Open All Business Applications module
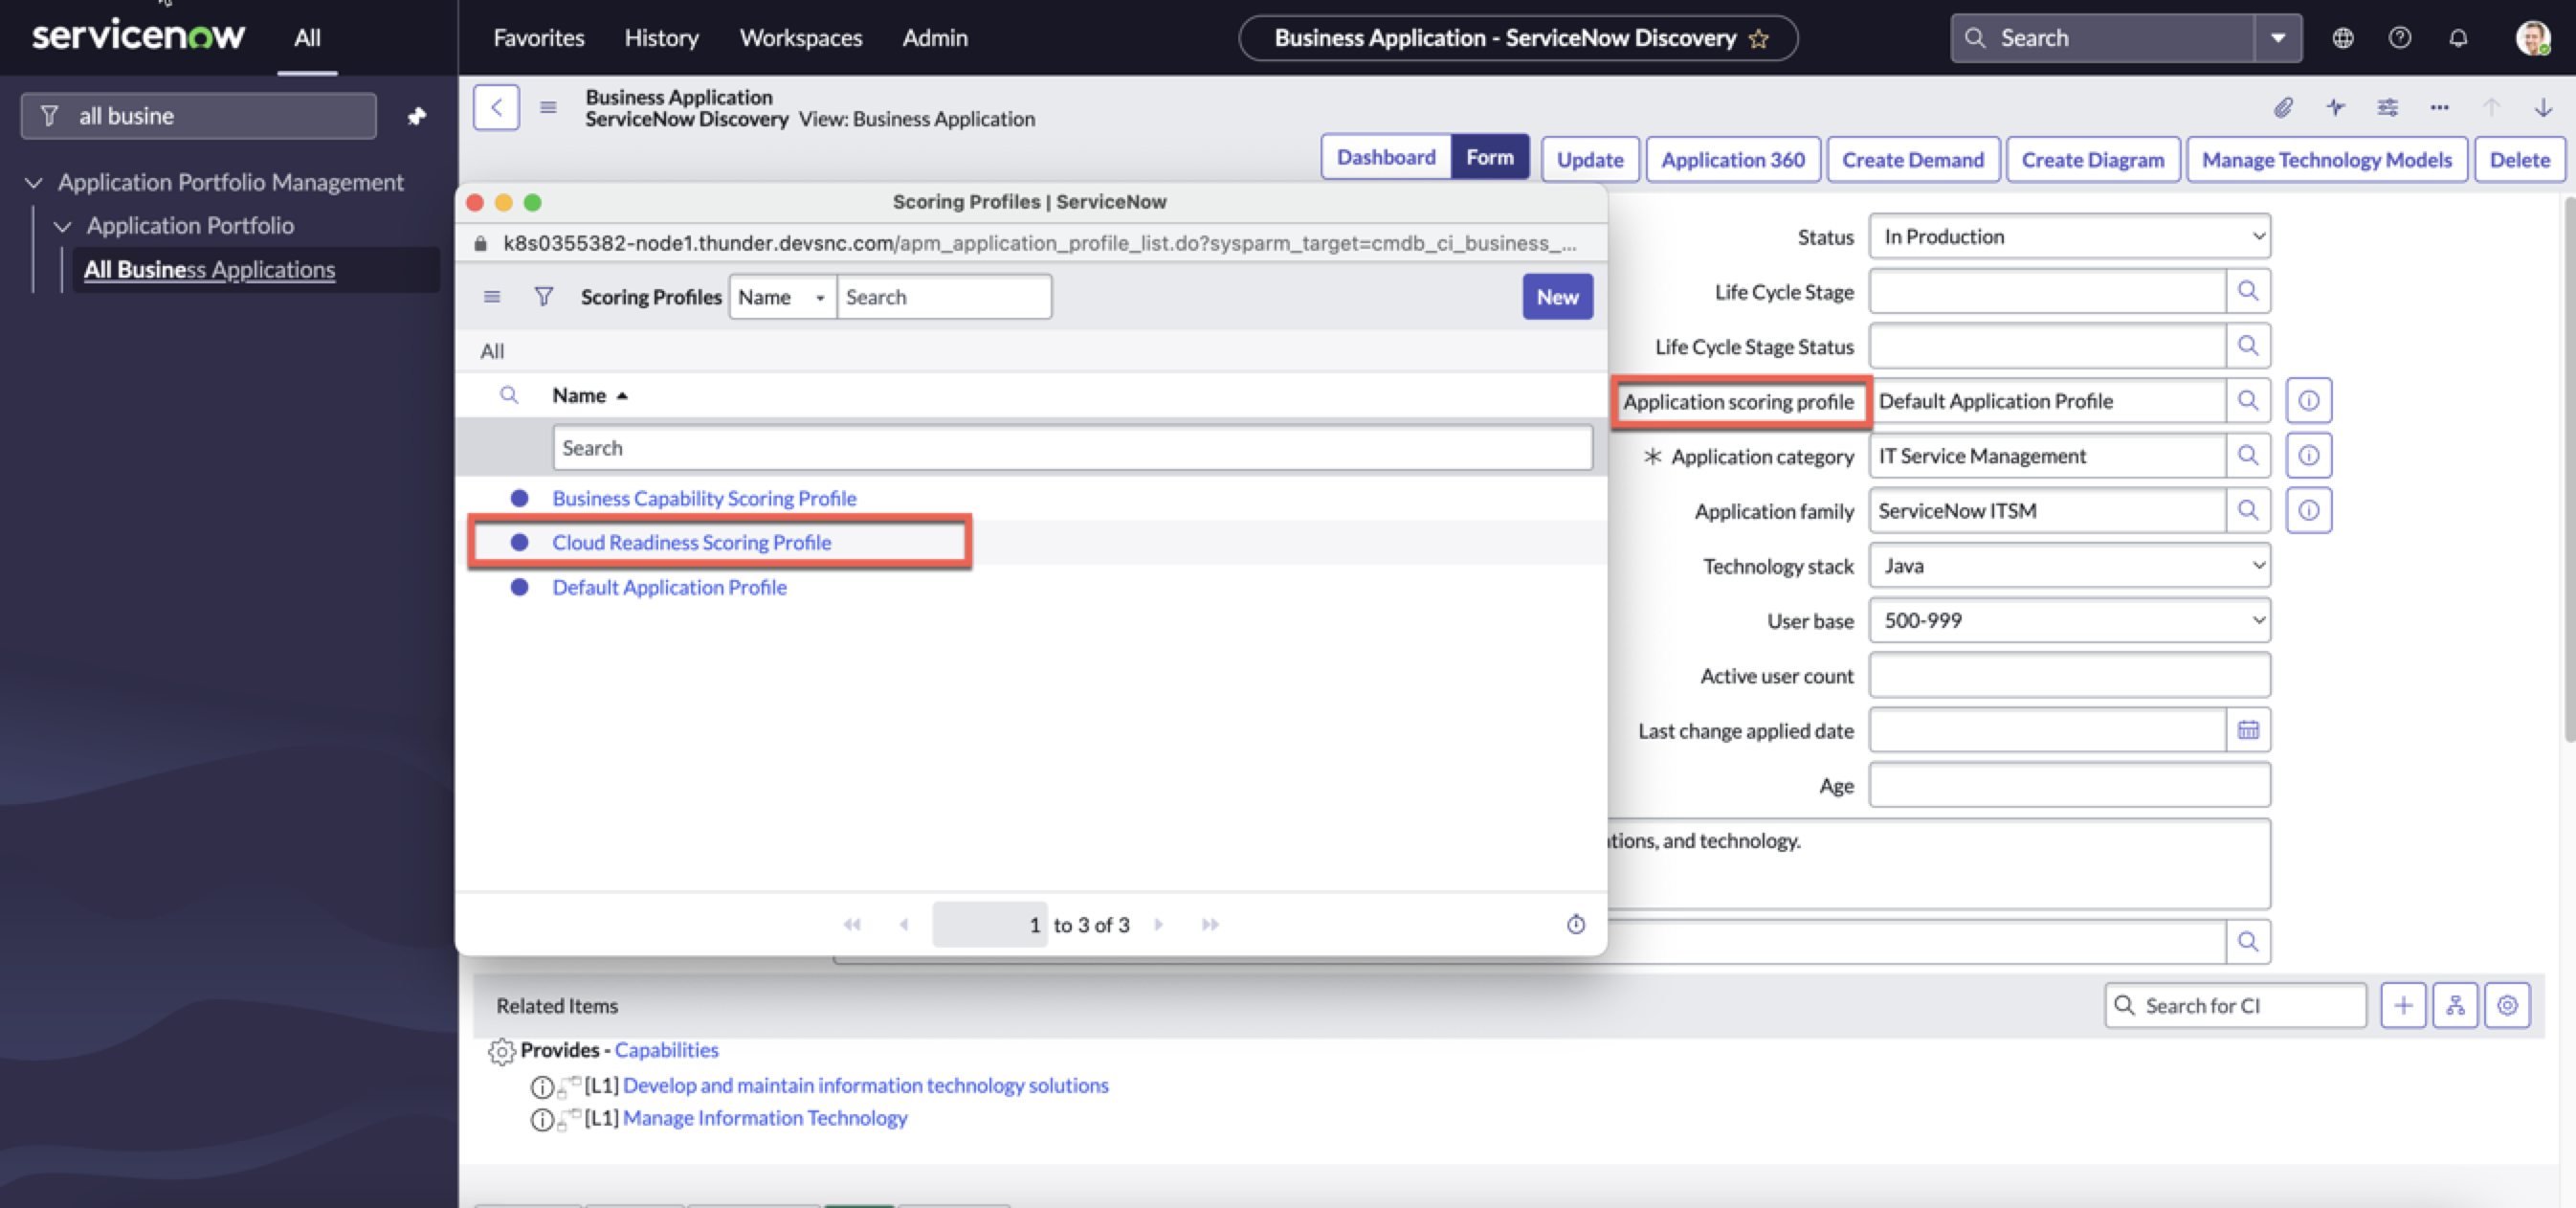The width and height of the screenshot is (2576, 1208). click(x=209, y=270)
